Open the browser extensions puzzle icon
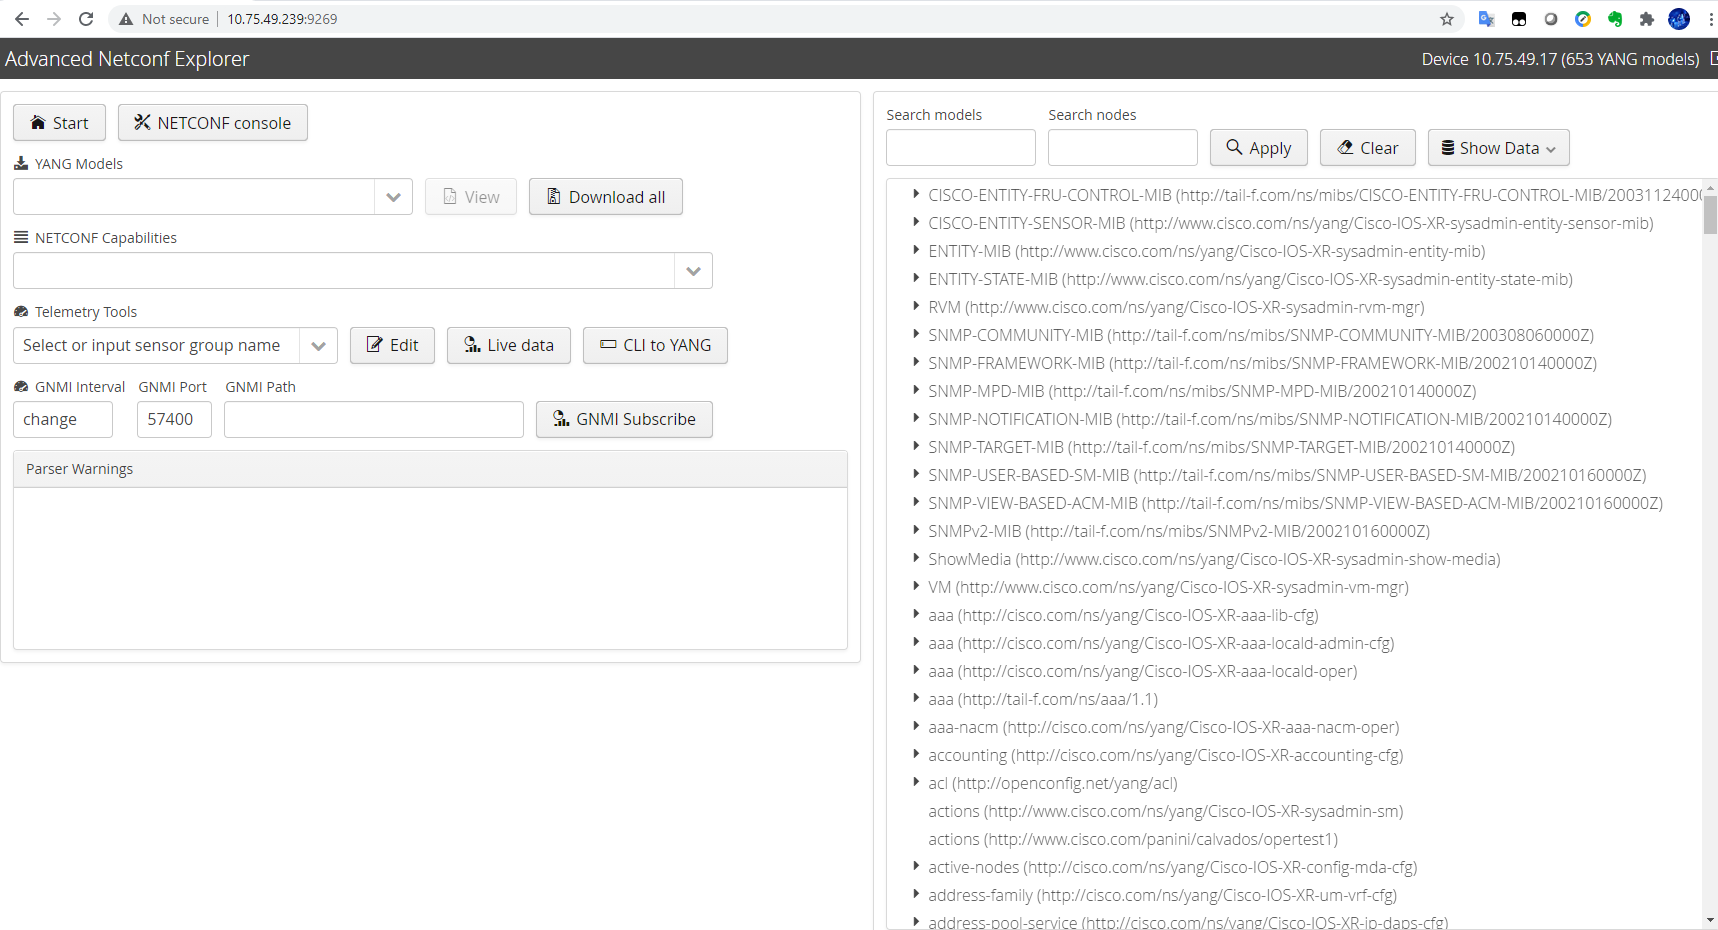The height and width of the screenshot is (930, 1718). (1646, 19)
